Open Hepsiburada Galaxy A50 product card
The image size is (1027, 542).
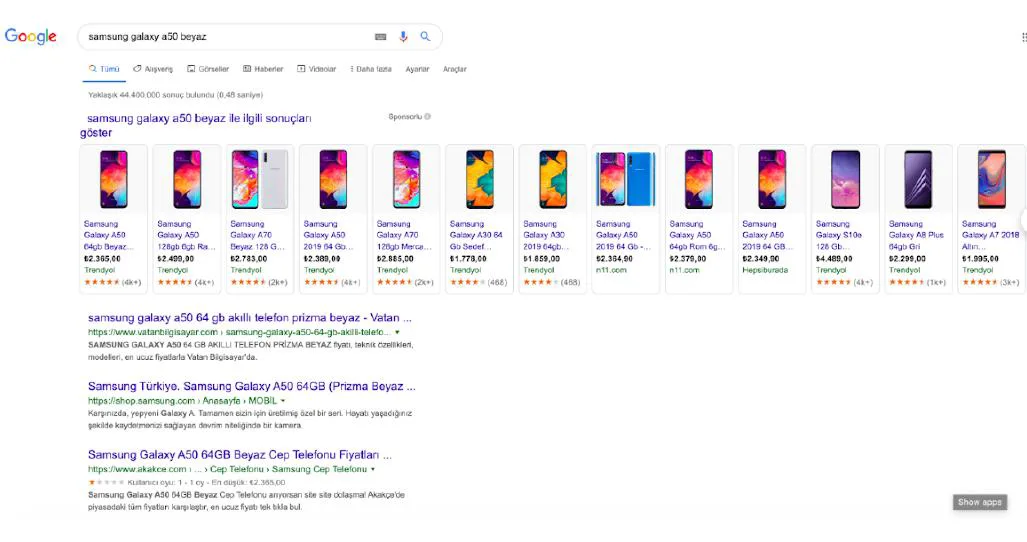click(772, 219)
